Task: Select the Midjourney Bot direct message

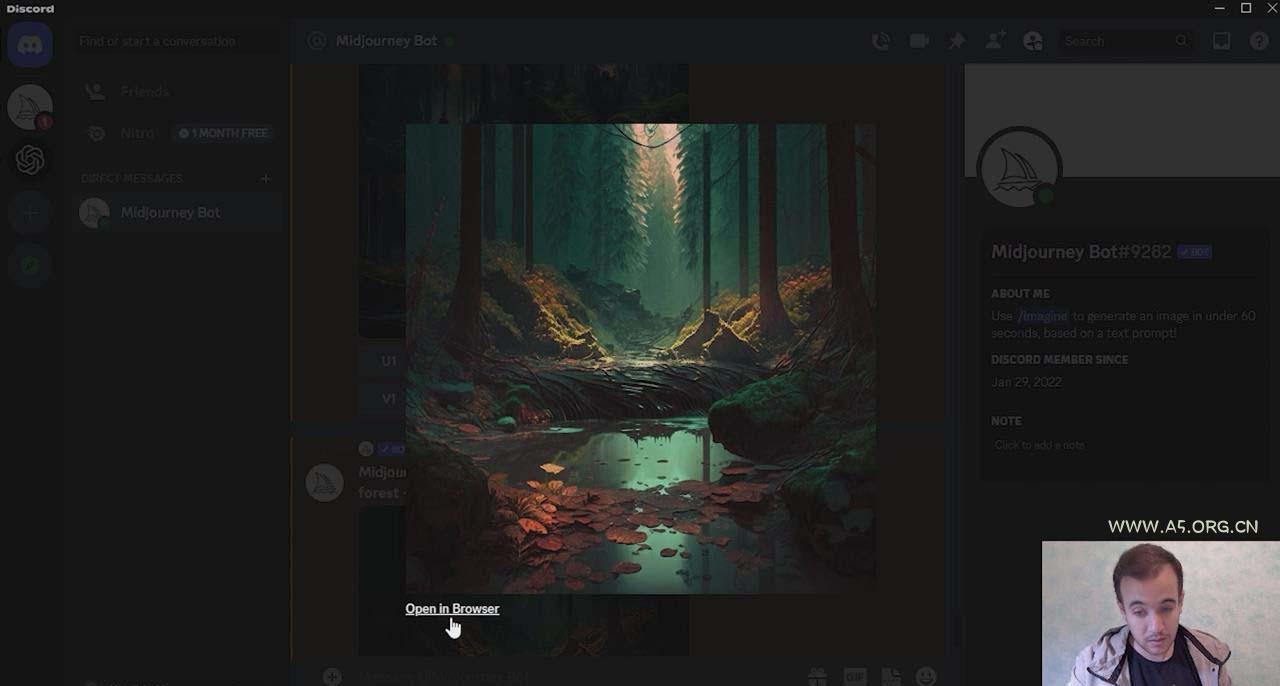Action: click(x=170, y=212)
